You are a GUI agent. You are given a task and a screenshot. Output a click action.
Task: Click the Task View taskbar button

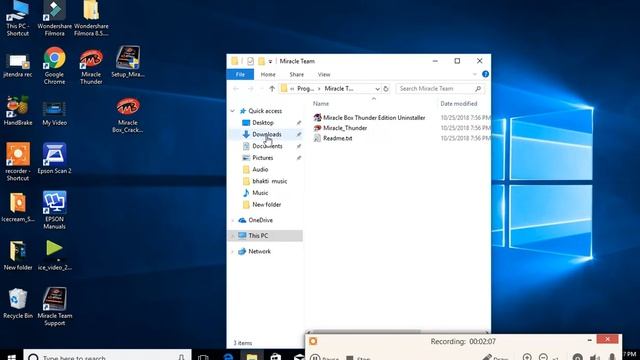203,357
